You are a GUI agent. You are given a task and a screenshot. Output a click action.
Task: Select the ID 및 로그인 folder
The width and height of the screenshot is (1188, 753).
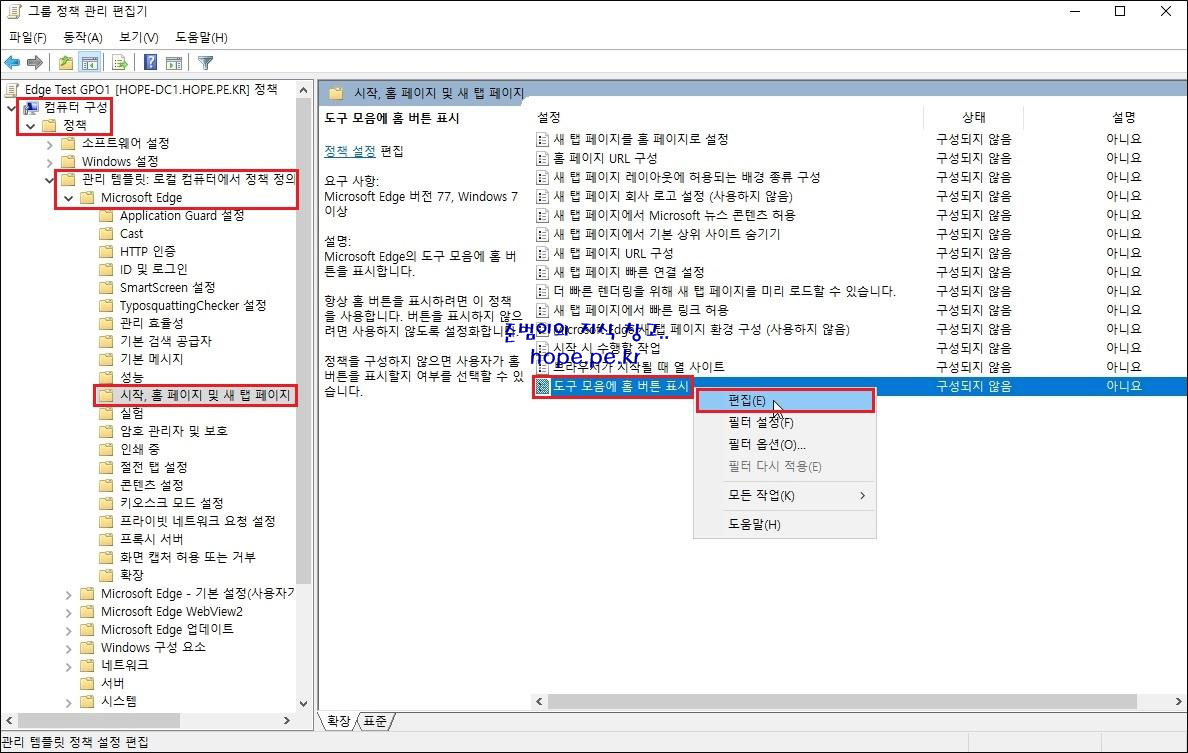click(x=153, y=269)
